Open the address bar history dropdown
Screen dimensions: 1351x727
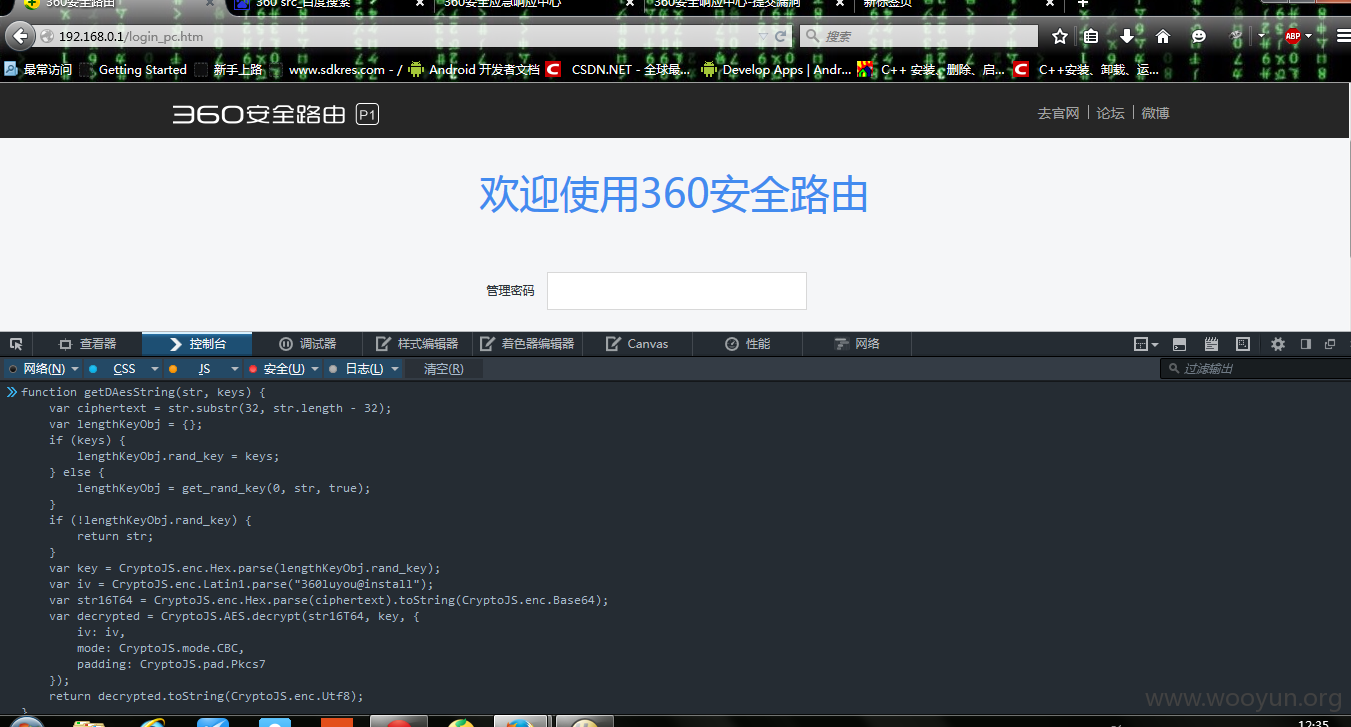(763, 36)
